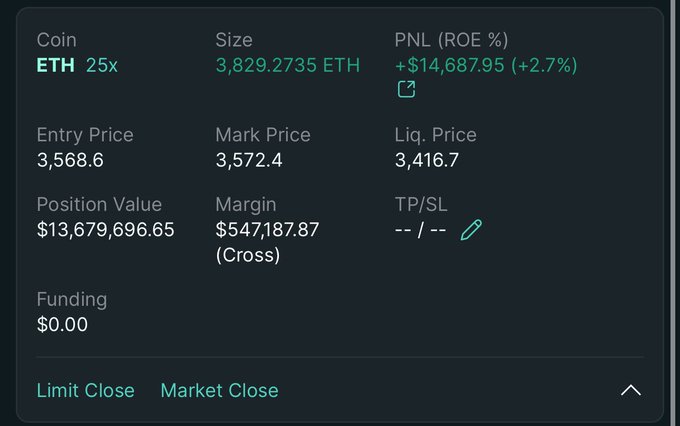
Task: Click the $547,187.87 margin amount
Action: click(267, 230)
